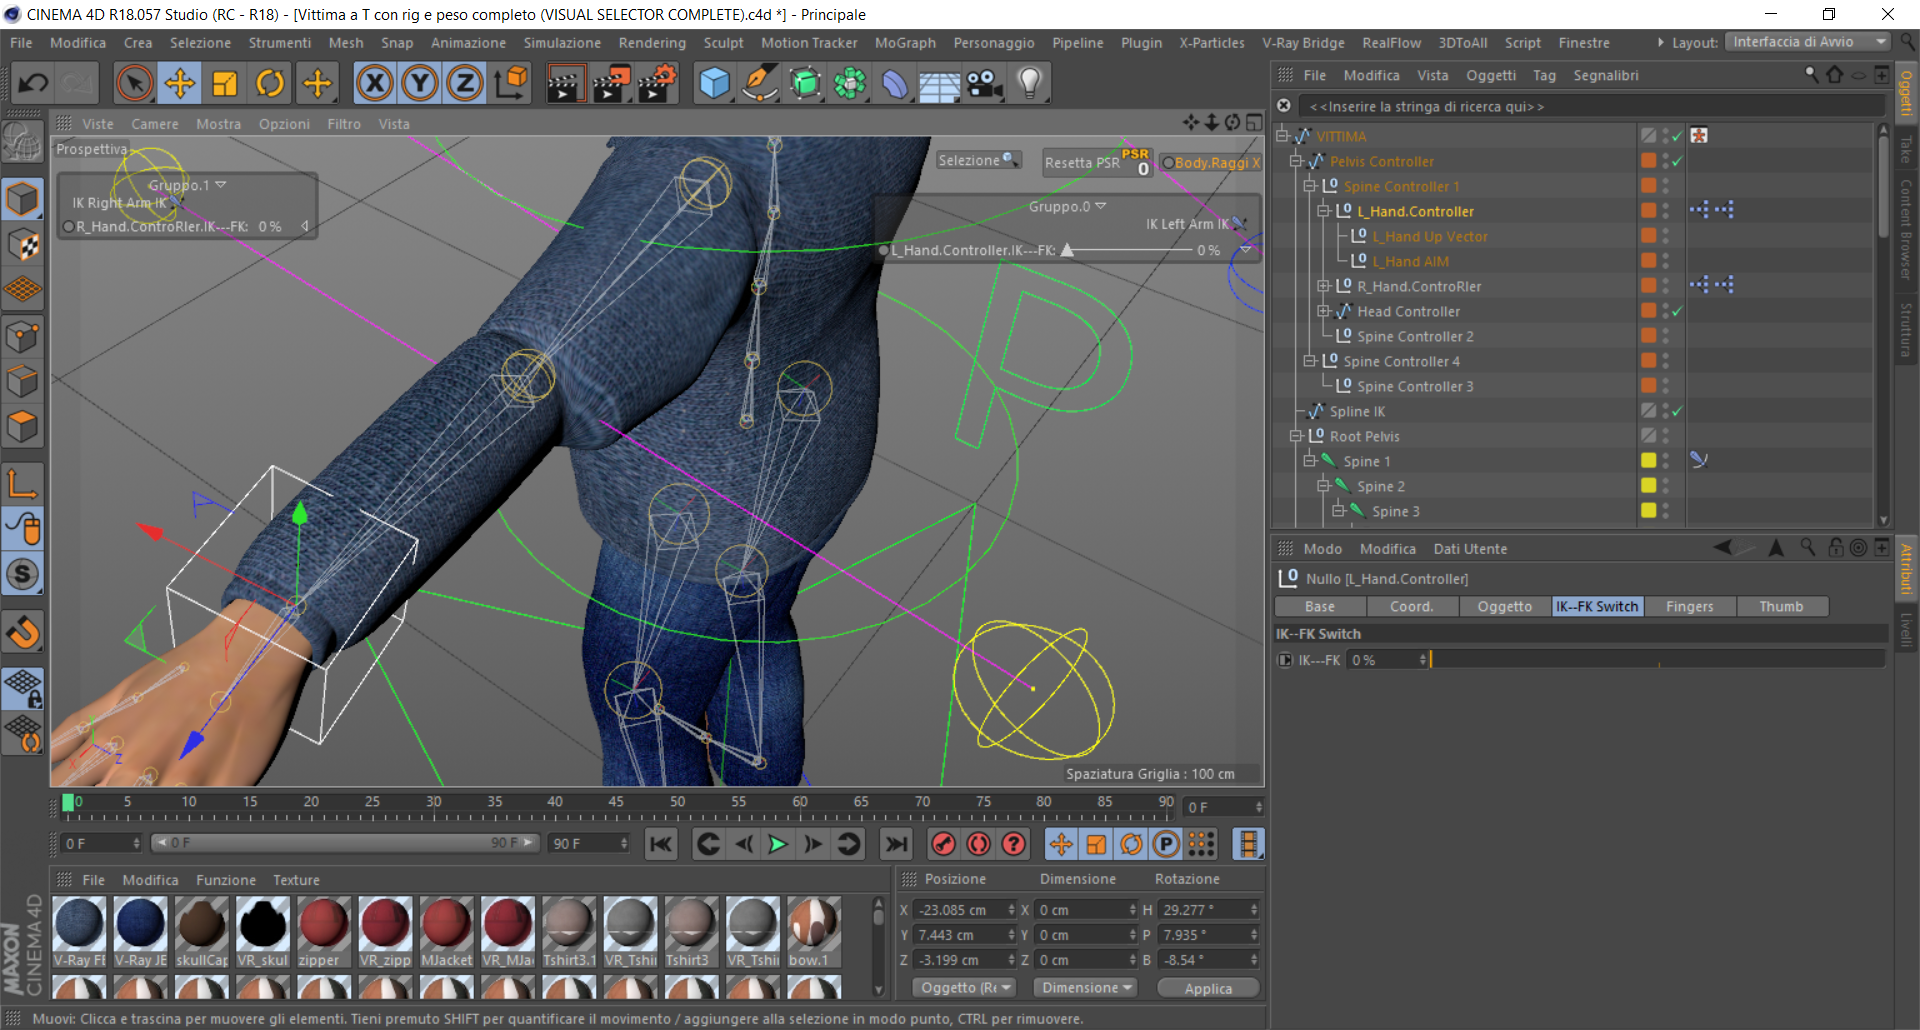Viewport: 1920px width, 1030px height.
Task: Open the Spline pen tool
Action: point(760,83)
